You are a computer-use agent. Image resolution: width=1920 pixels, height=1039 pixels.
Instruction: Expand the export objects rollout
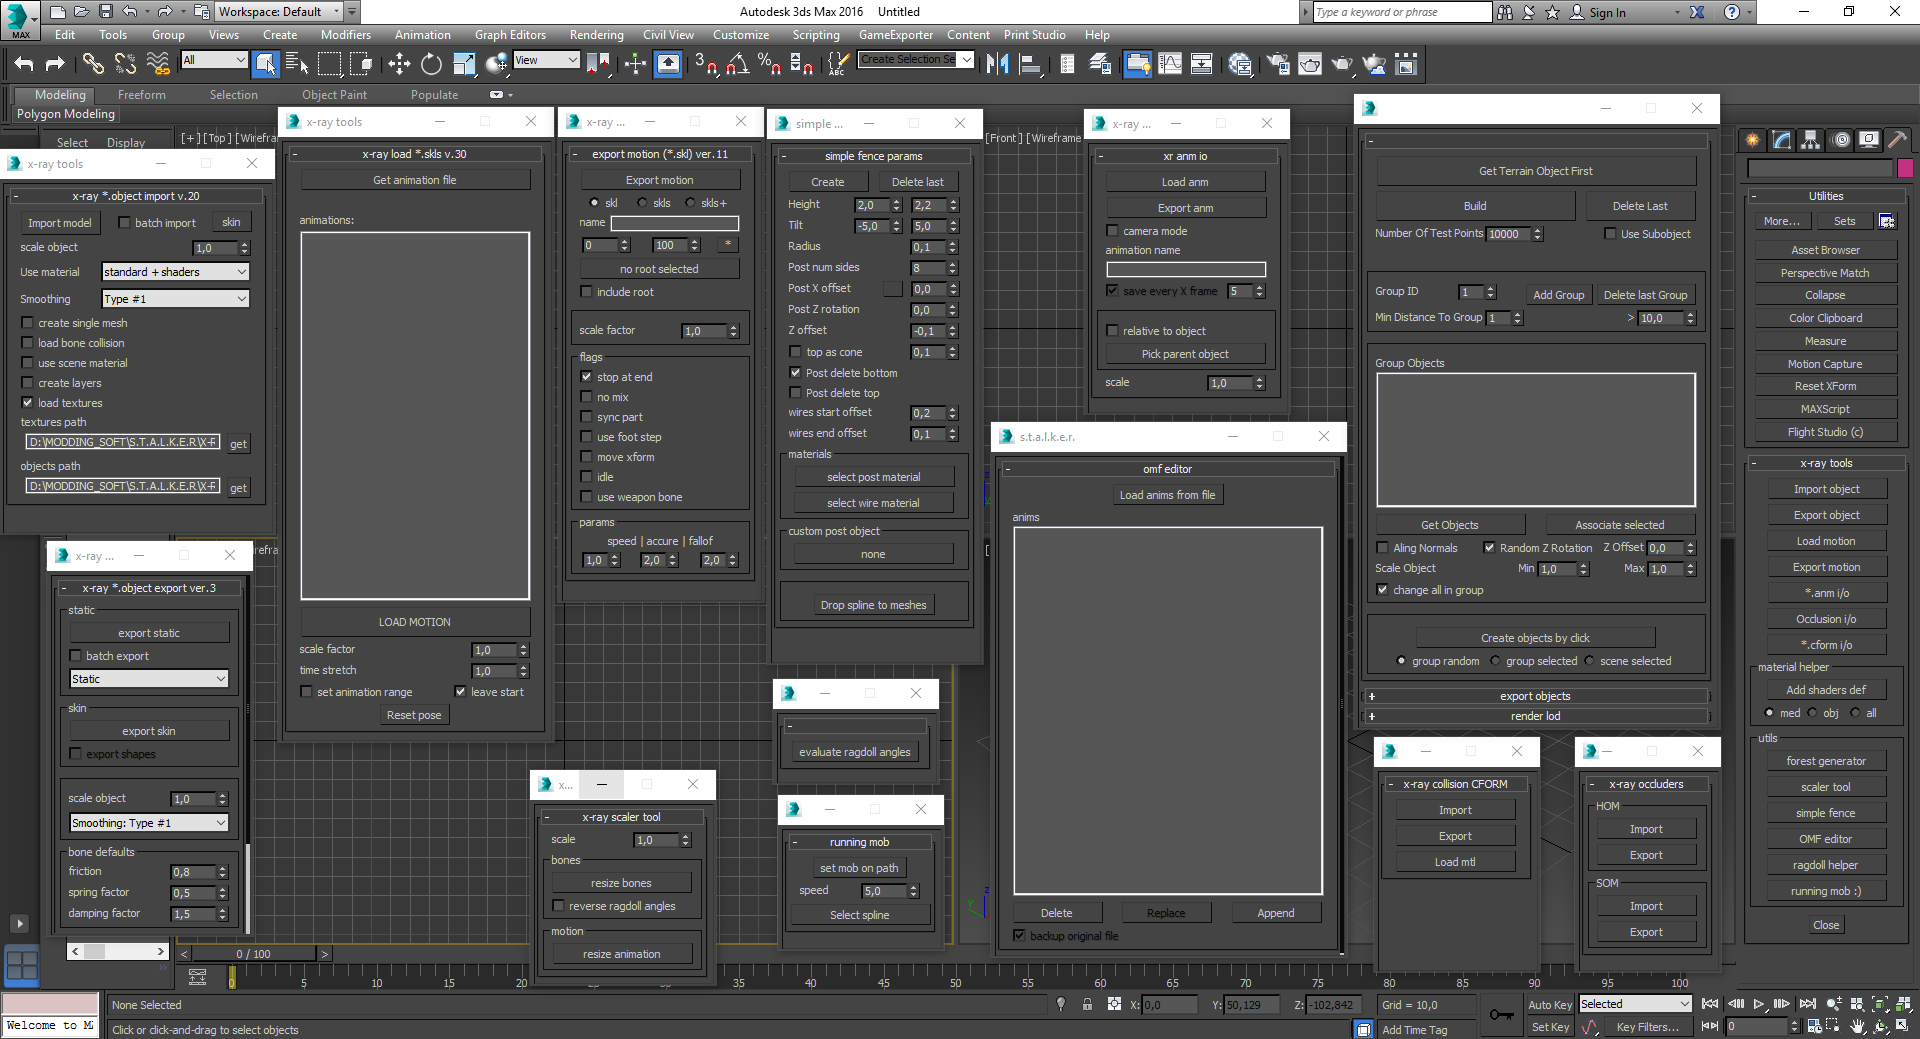click(1535, 696)
